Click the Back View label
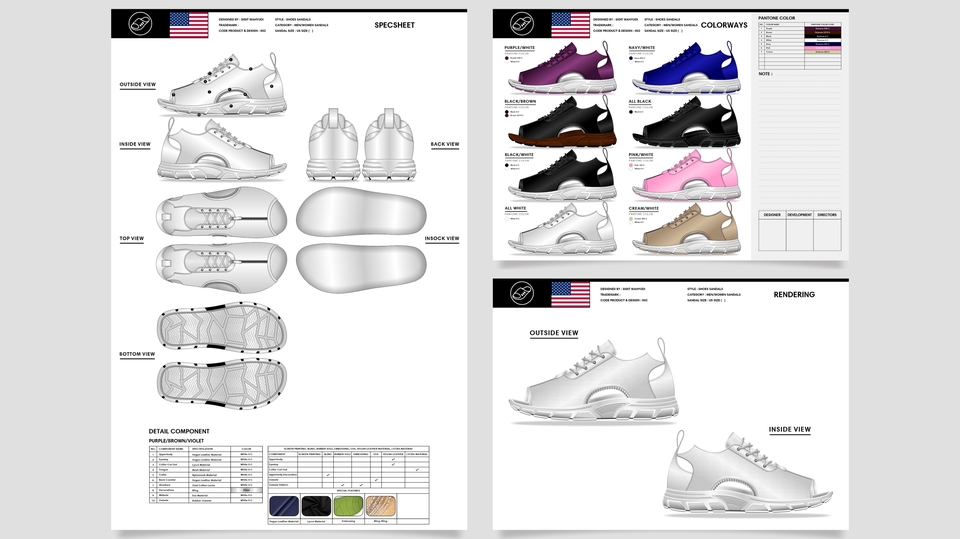960x539 pixels. (x=445, y=144)
